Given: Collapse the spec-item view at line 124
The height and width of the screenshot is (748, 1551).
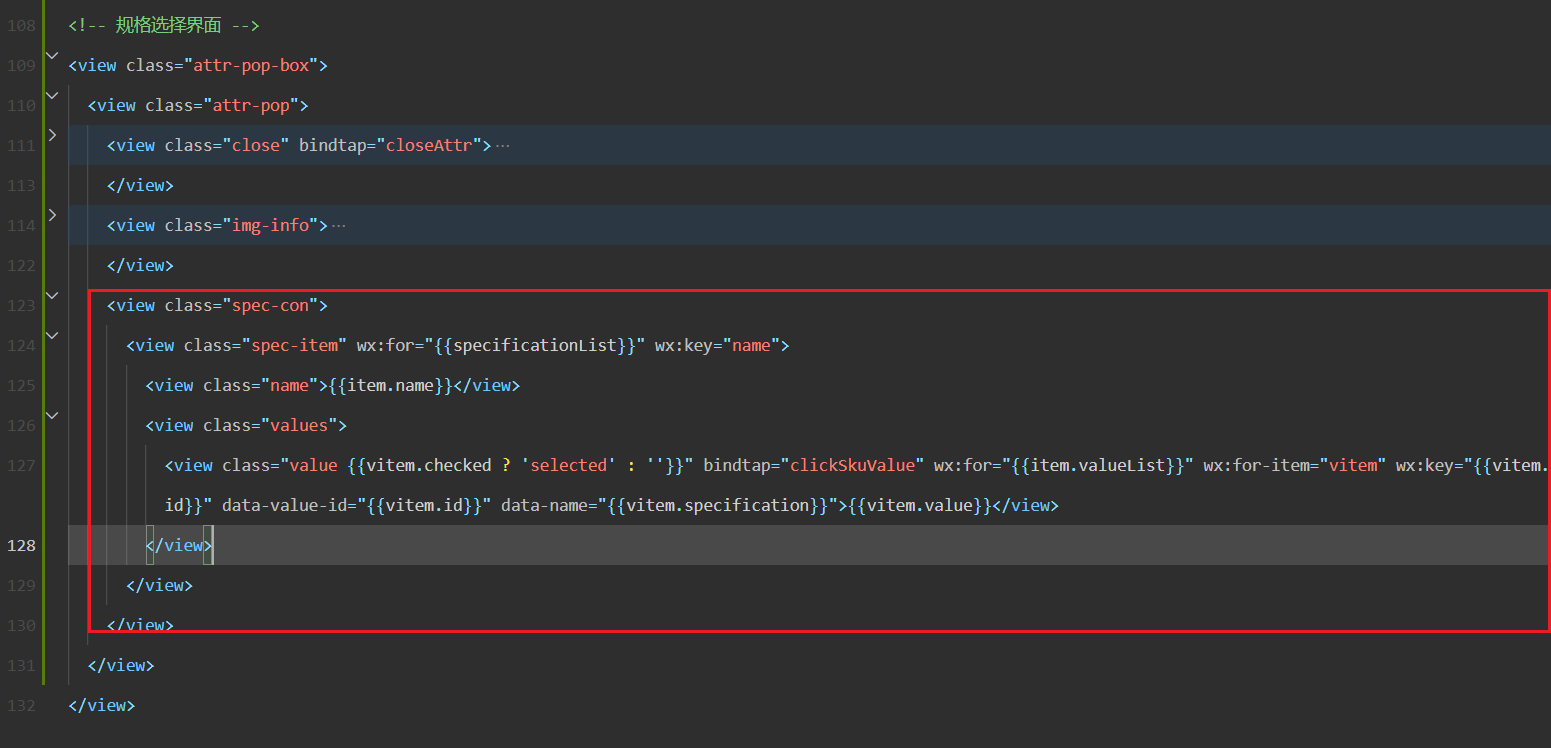Looking at the screenshot, I should coord(52,335).
